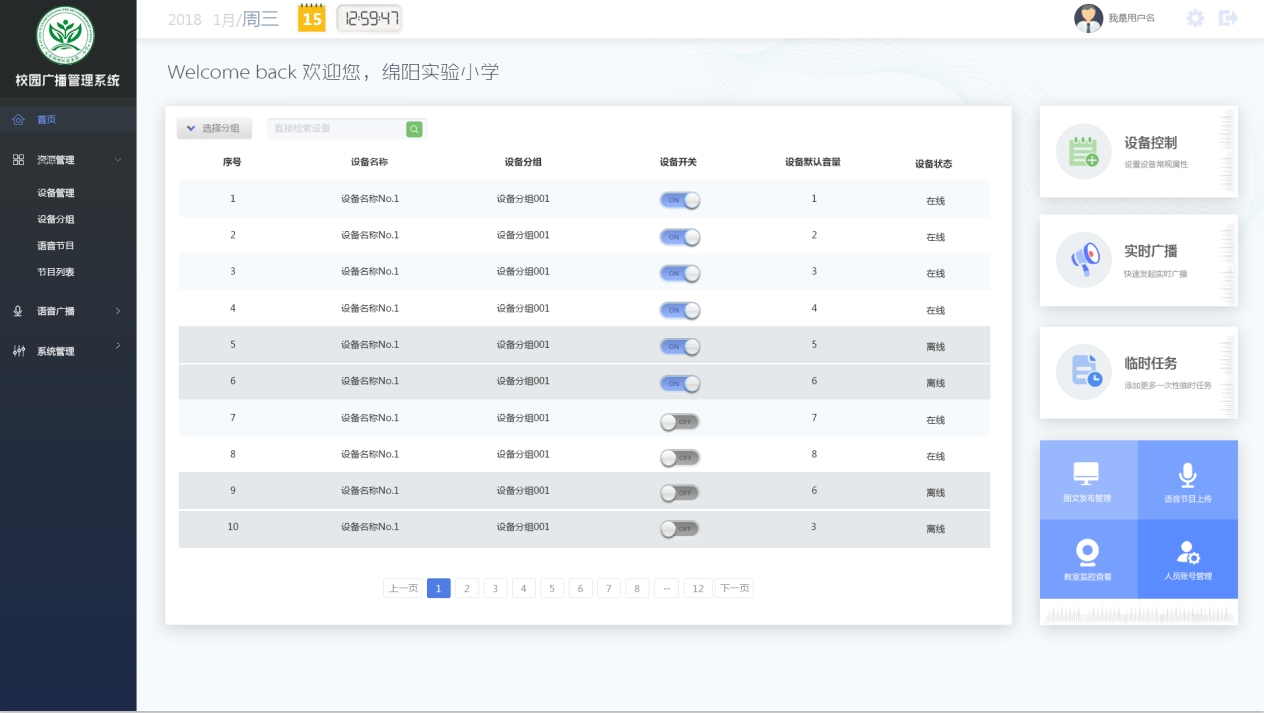The image size is (1264, 713).
Task: Open 教室监控查看 webcam tile
Action: 1087,559
